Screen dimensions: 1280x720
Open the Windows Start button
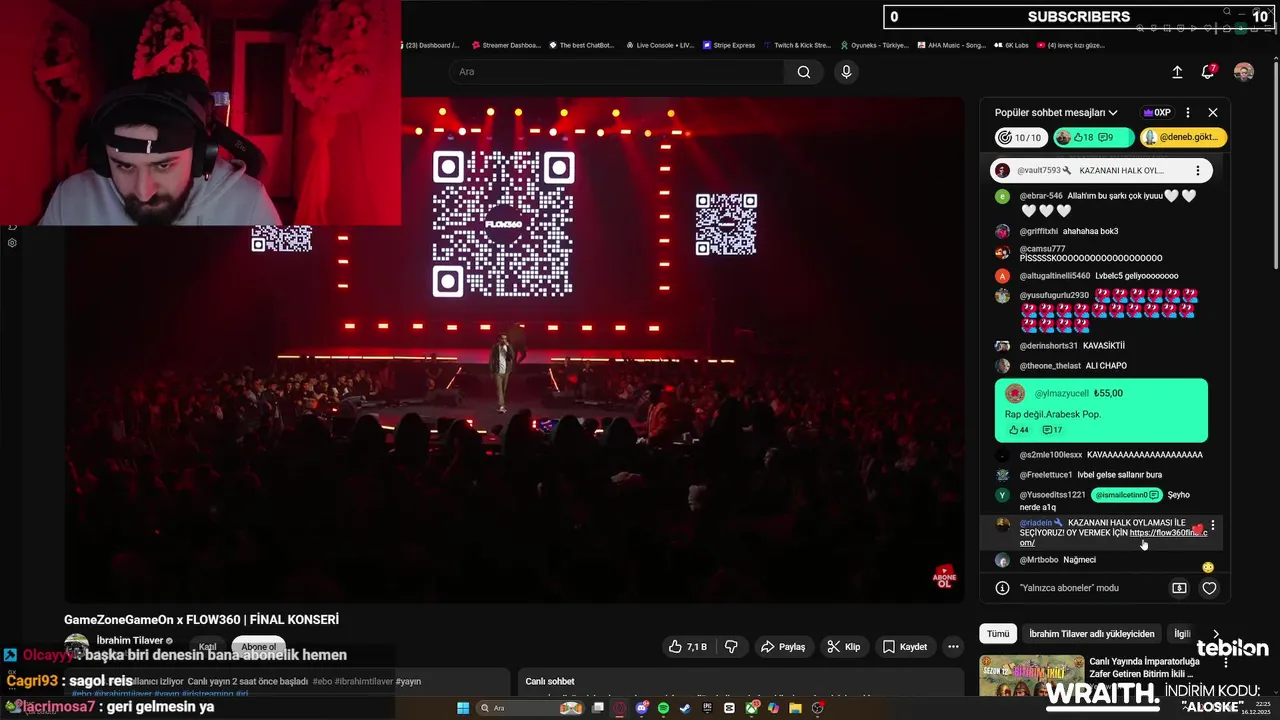tap(463, 708)
